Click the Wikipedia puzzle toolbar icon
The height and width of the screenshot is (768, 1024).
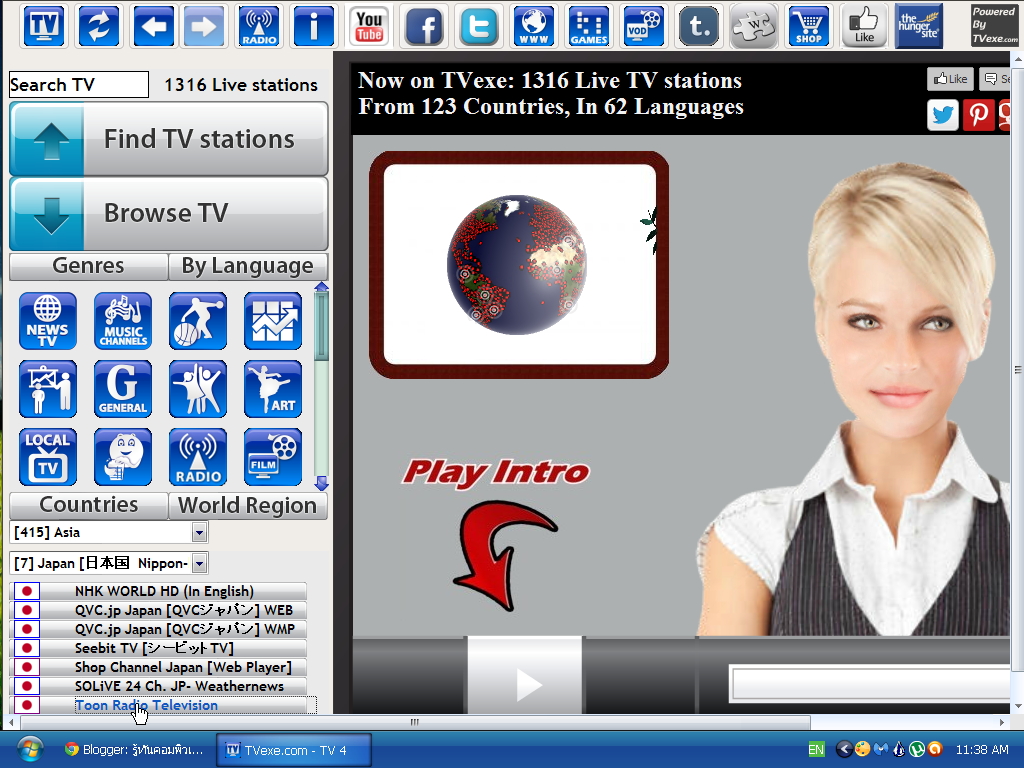coord(754,26)
